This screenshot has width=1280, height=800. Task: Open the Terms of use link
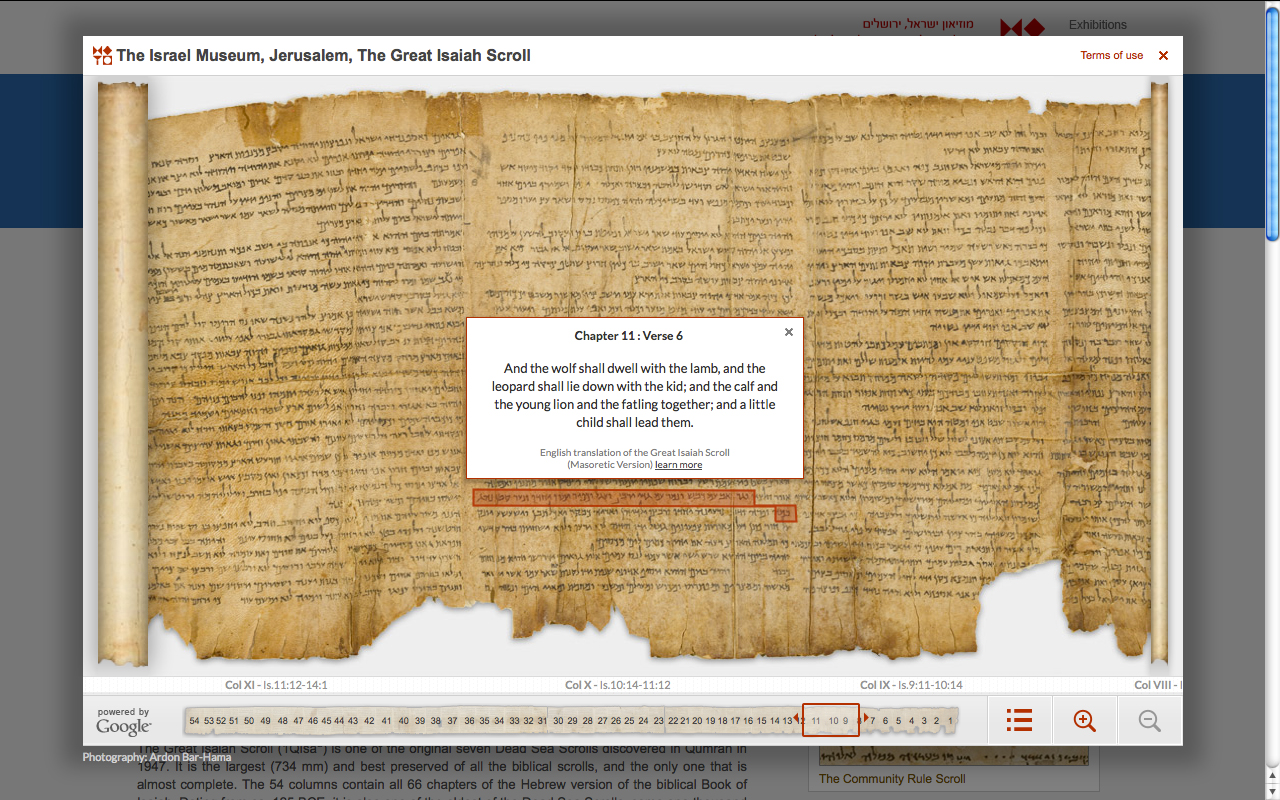1111,56
